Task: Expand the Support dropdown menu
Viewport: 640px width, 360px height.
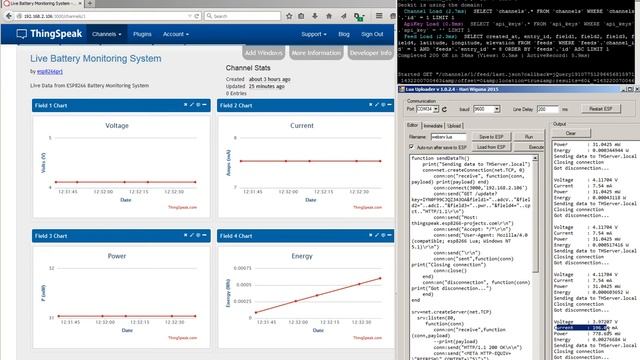Action: point(313,34)
